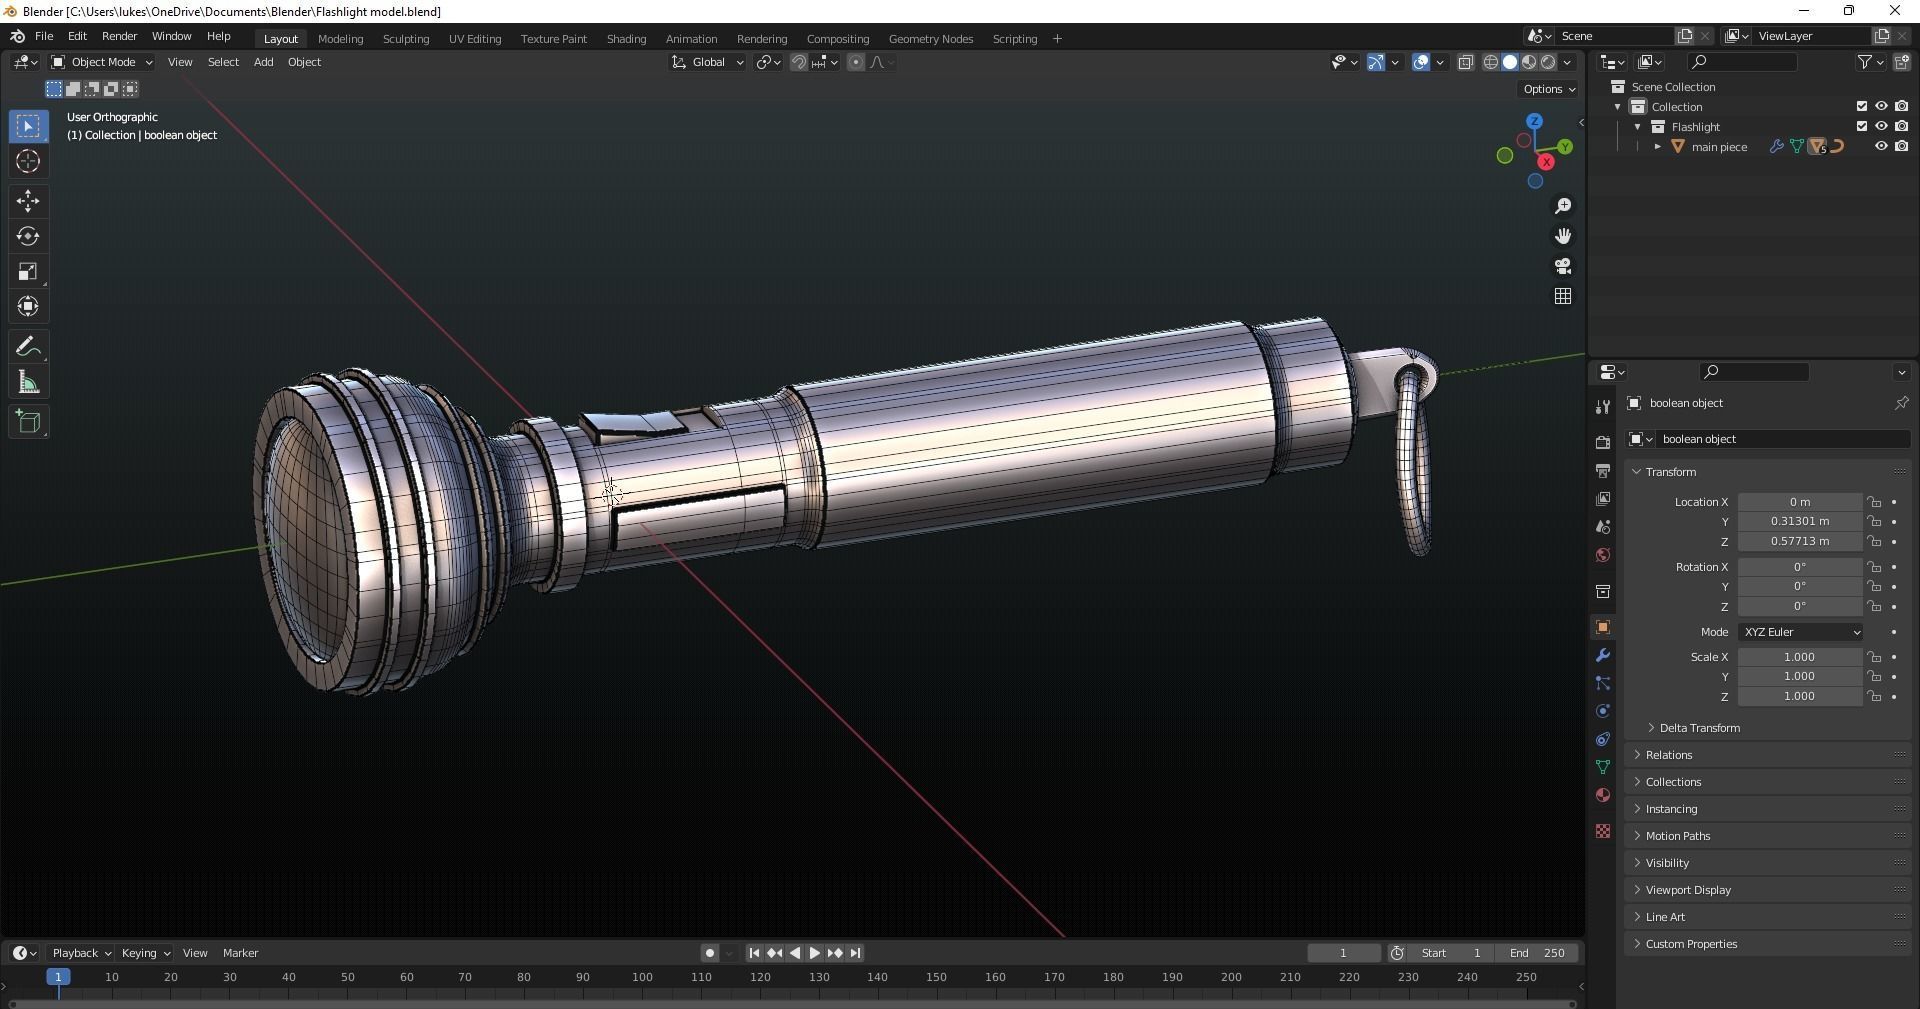Toggle Flashlight collection viewport visibility eye

(1881, 126)
